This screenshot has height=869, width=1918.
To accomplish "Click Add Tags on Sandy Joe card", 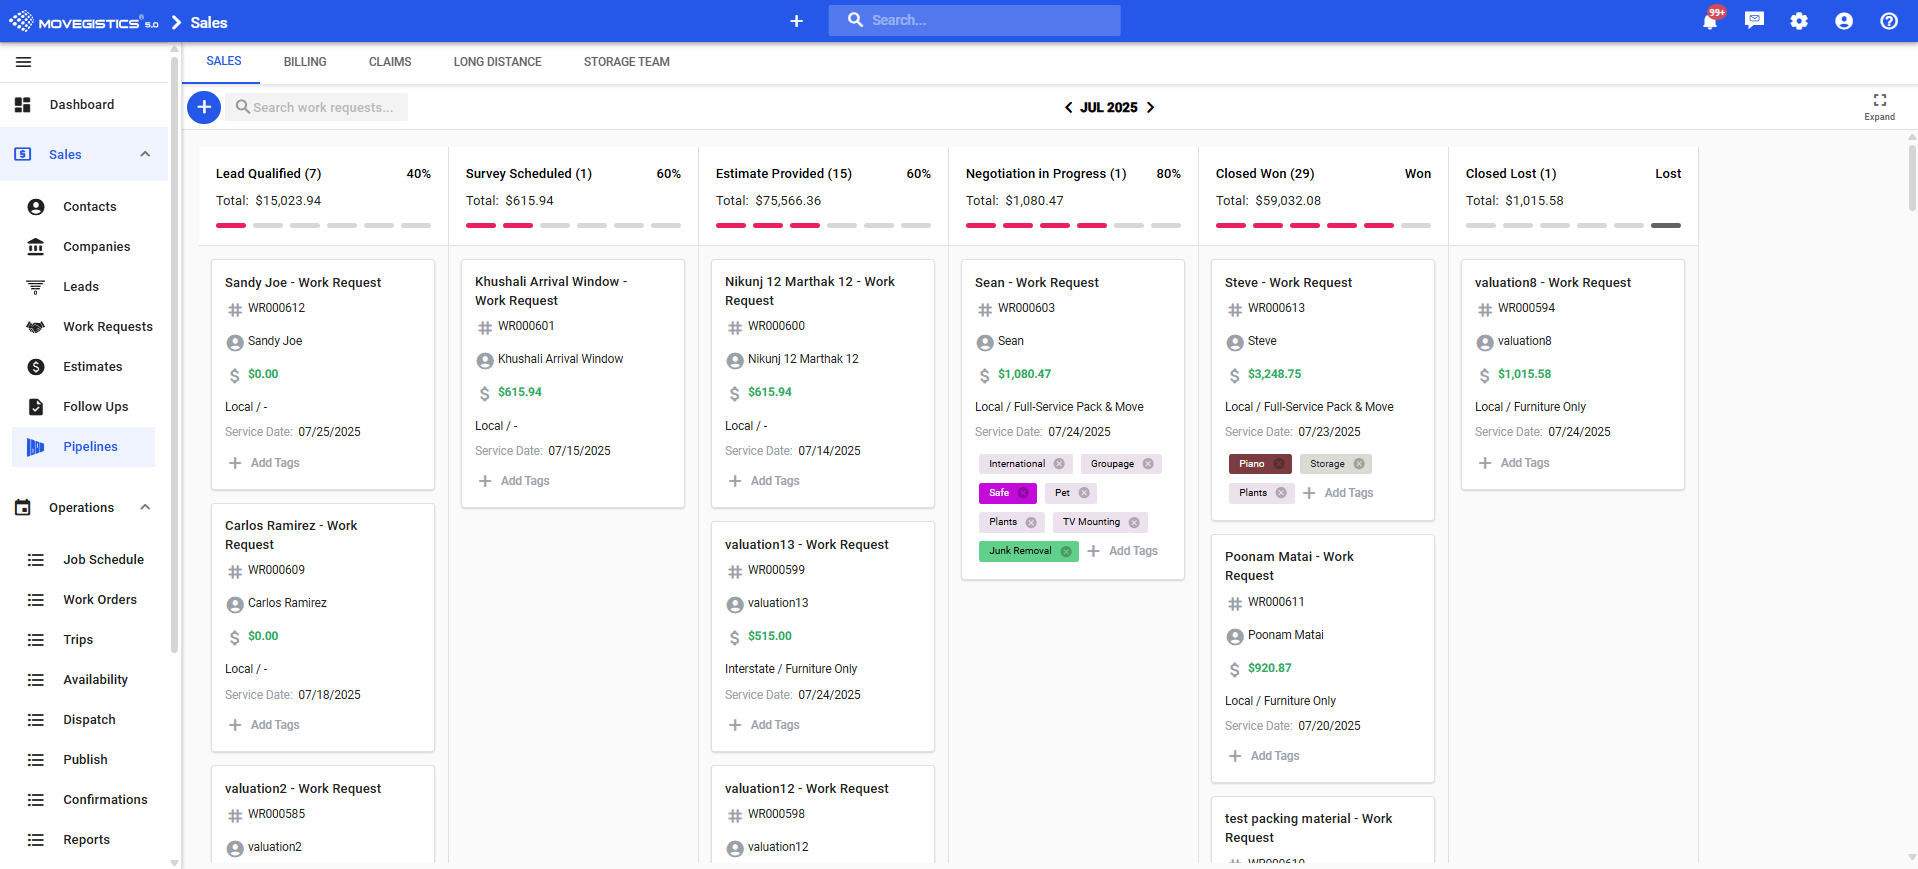I will [265, 463].
